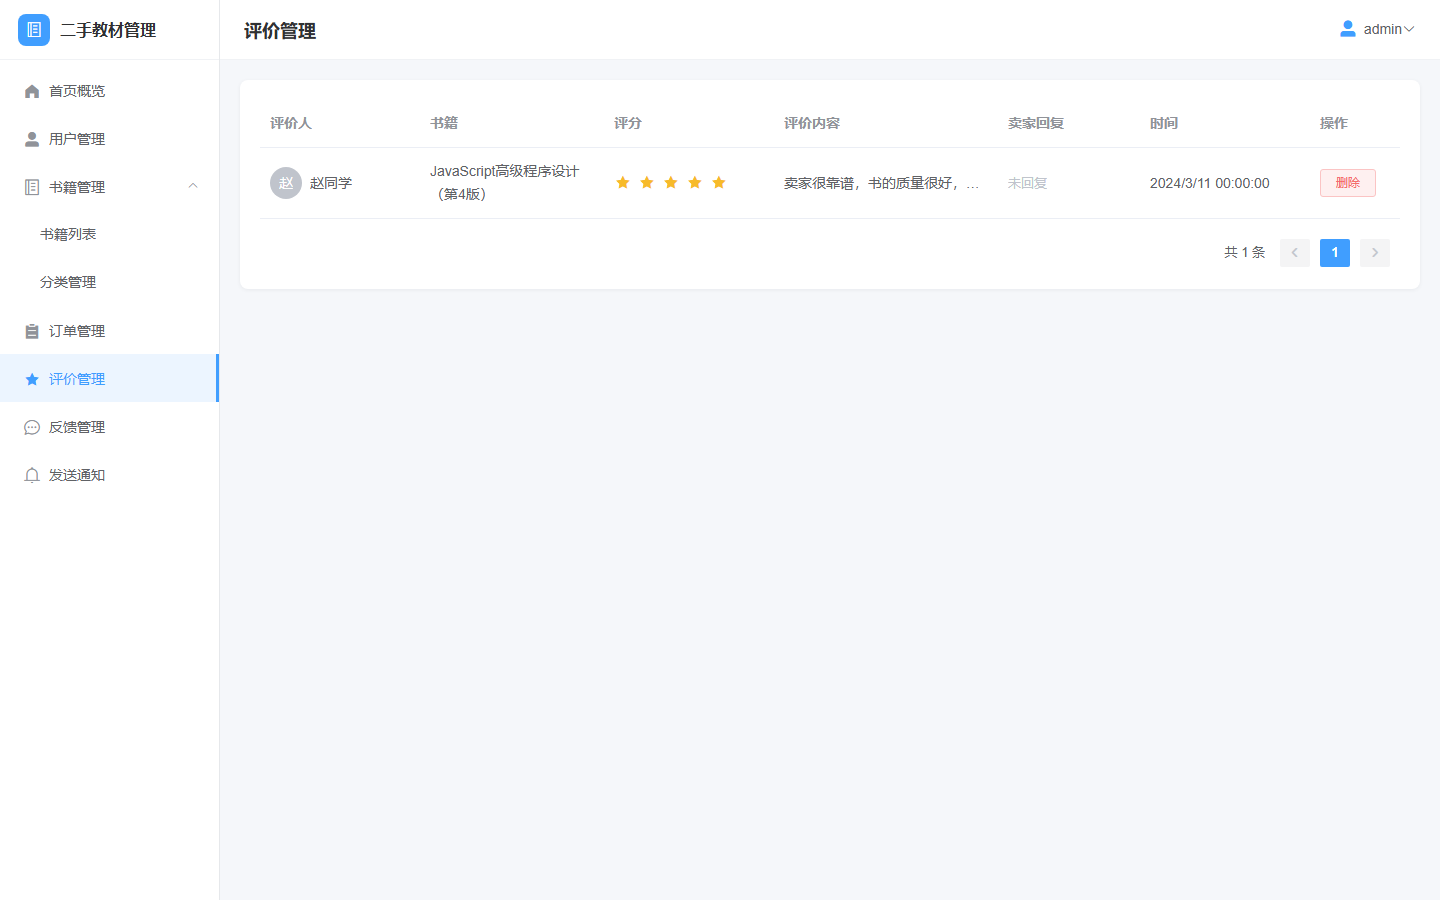
Task: Click the 时间 column header
Action: pos(1164,123)
